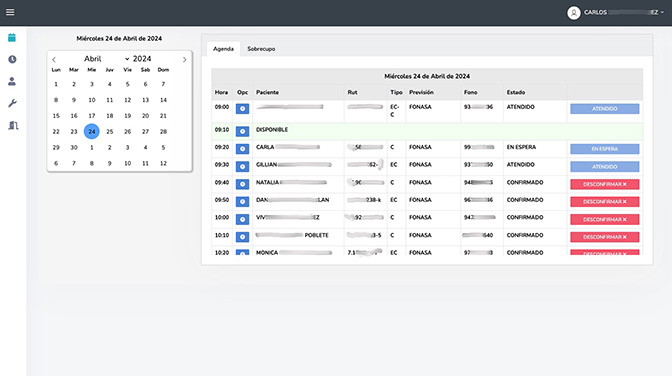The image size is (672, 376).
Task: Open options for the 09:50 appointment
Action: tap(242, 202)
